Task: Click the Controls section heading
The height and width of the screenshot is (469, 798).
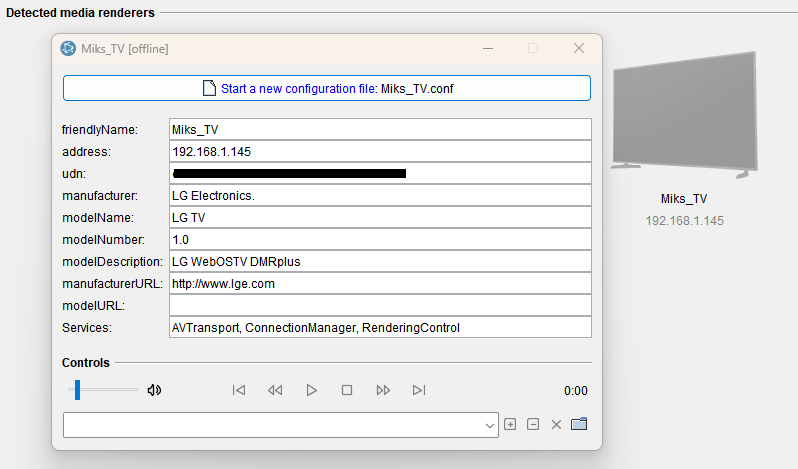Action: (86, 363)
